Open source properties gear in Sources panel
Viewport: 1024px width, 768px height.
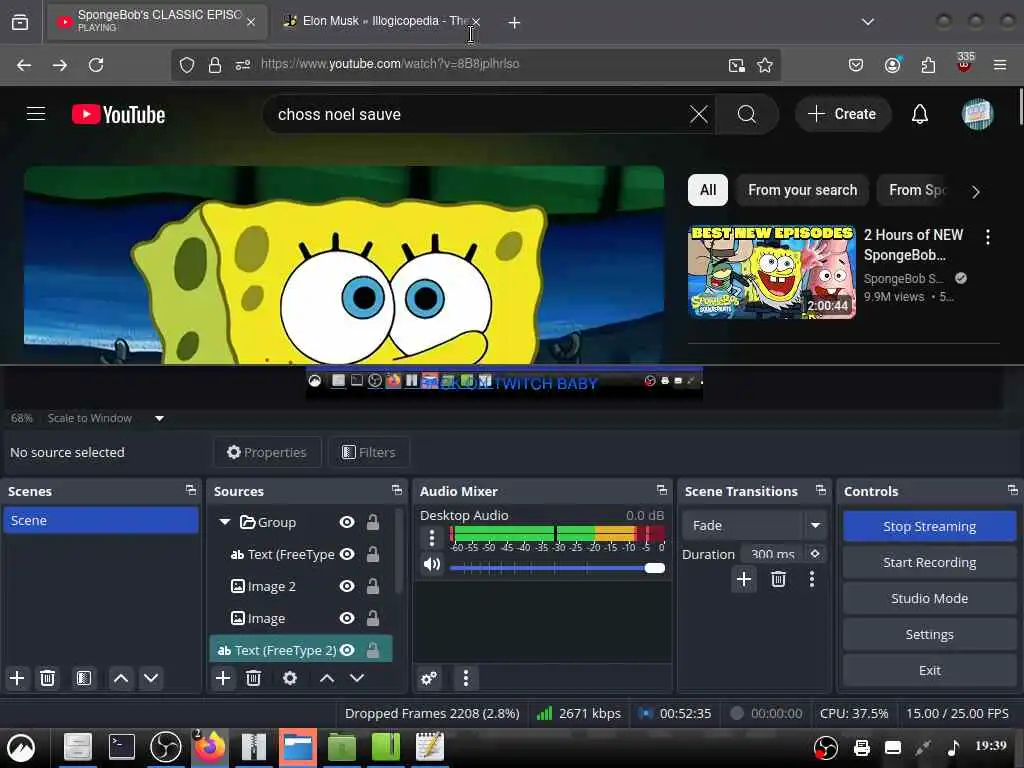(x=290, y=678)
